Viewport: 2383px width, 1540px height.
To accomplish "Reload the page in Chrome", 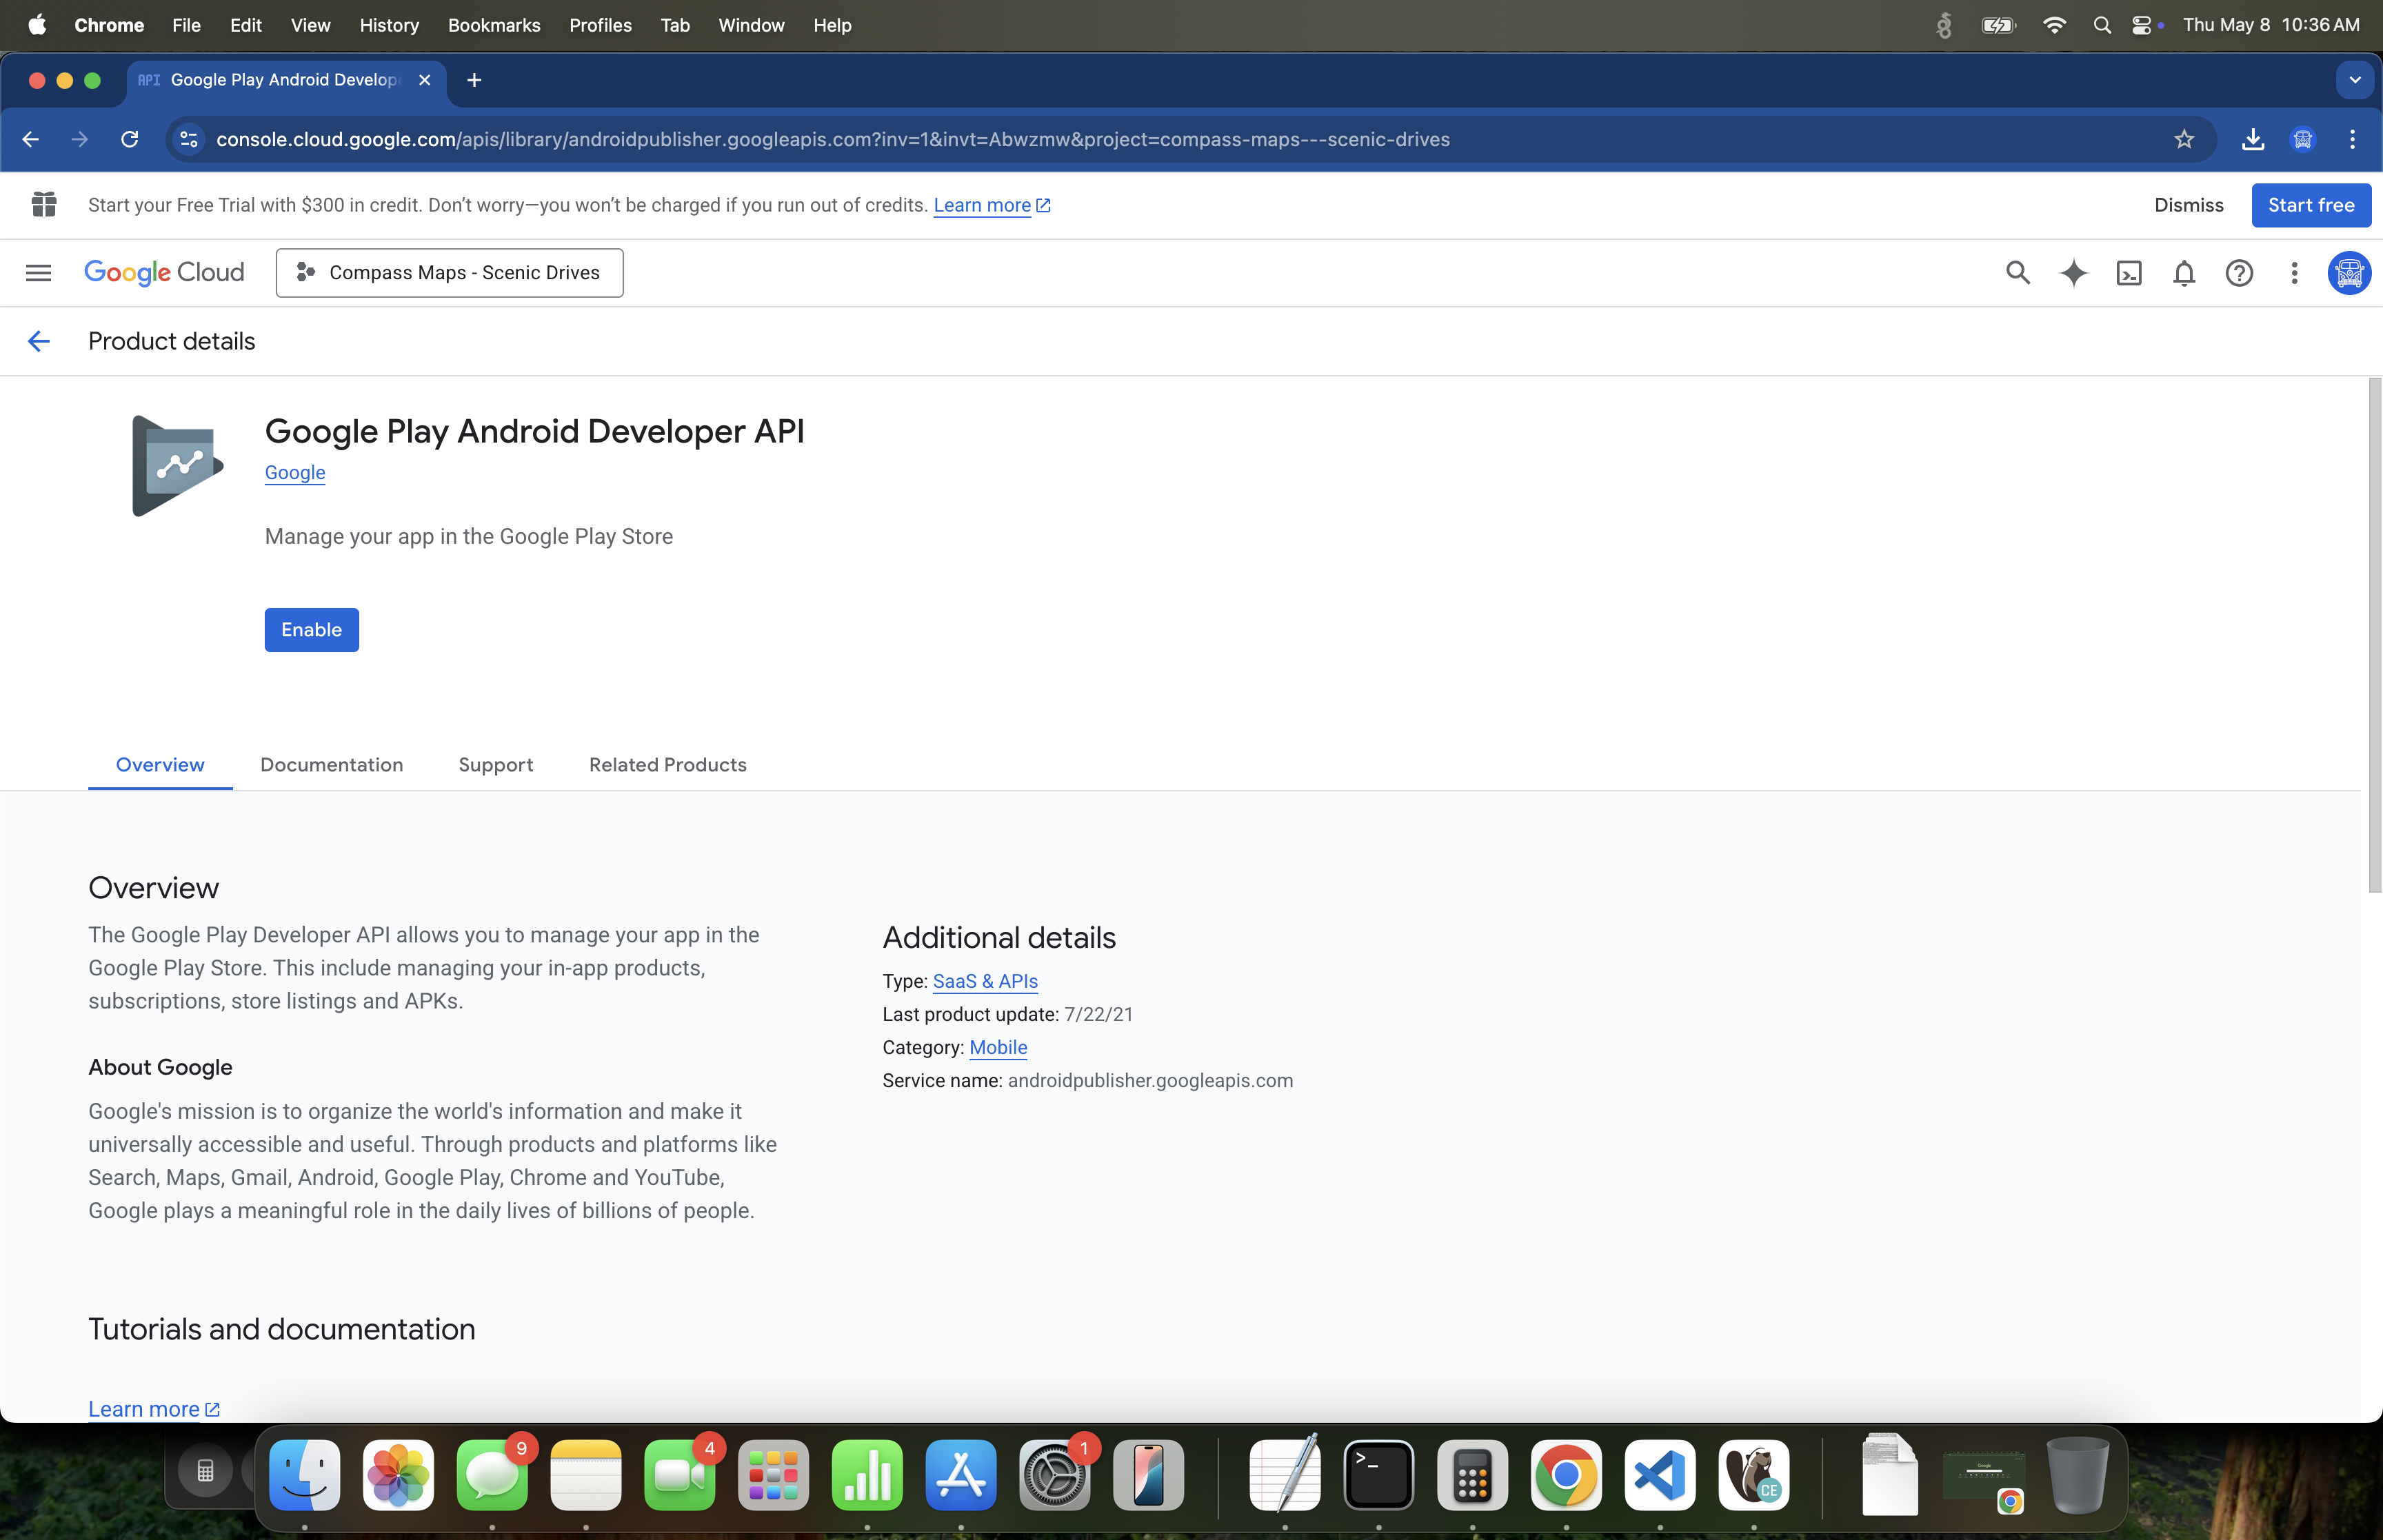I will [x=129, y=139].
